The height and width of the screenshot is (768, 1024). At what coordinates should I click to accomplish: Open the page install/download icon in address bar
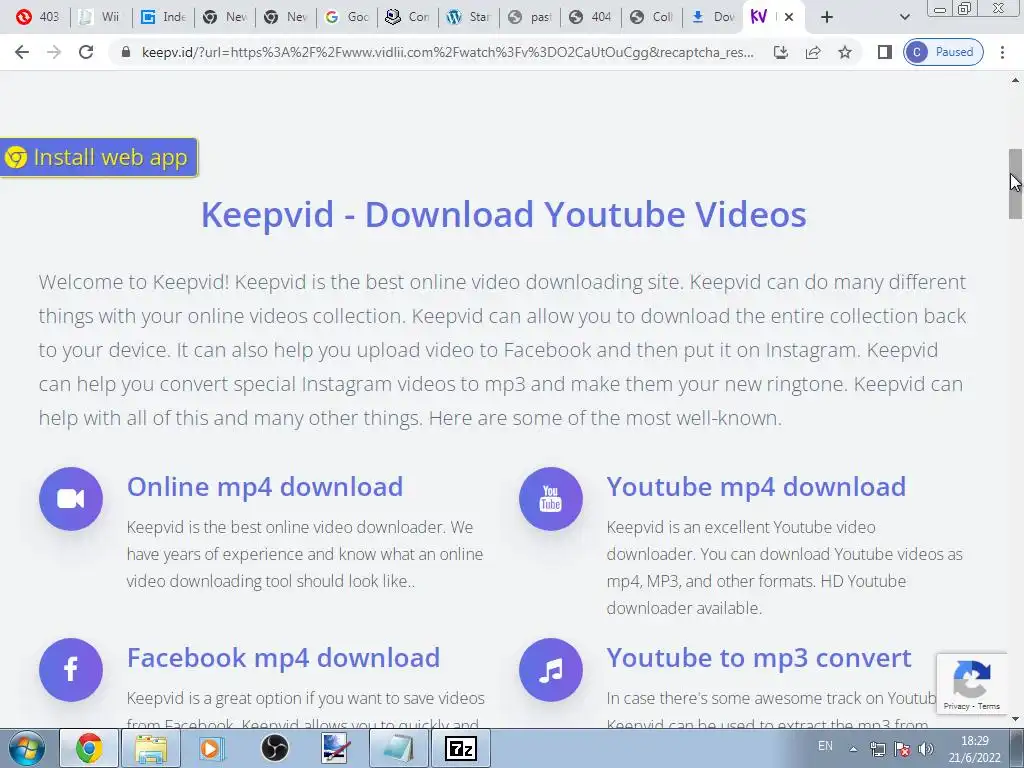point(780,52)
